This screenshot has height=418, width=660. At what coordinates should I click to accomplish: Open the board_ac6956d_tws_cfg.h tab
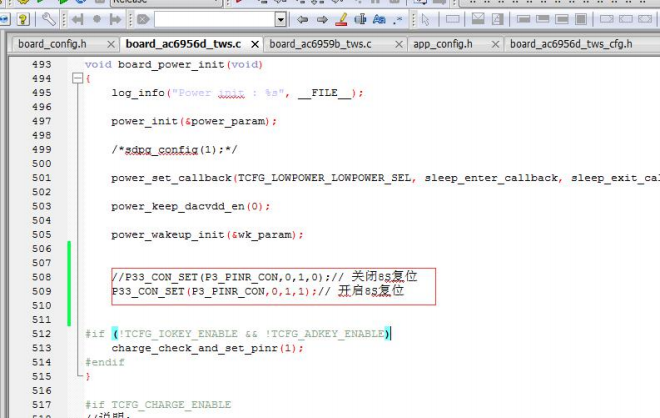571,44
